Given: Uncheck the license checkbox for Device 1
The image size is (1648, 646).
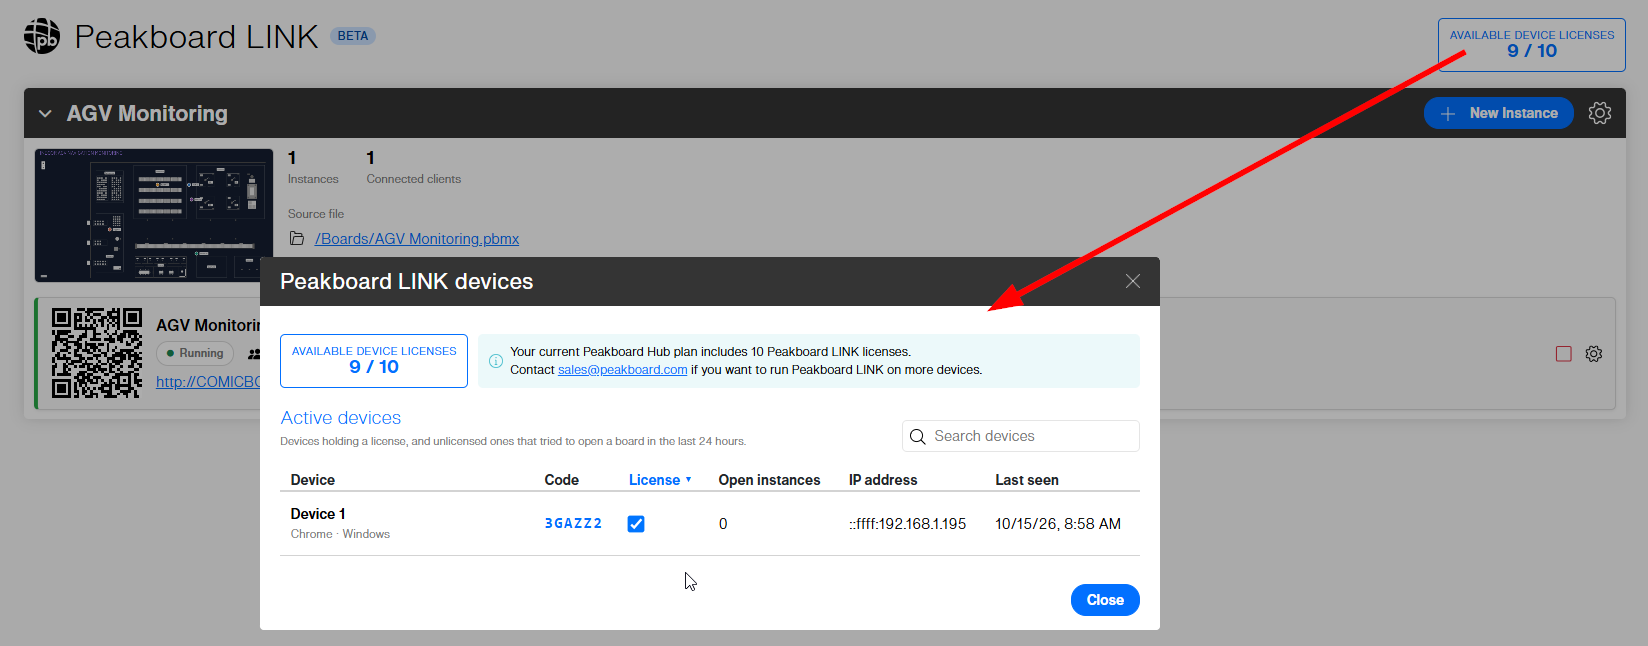Looking at the screenshot, I should pos(636,524).
